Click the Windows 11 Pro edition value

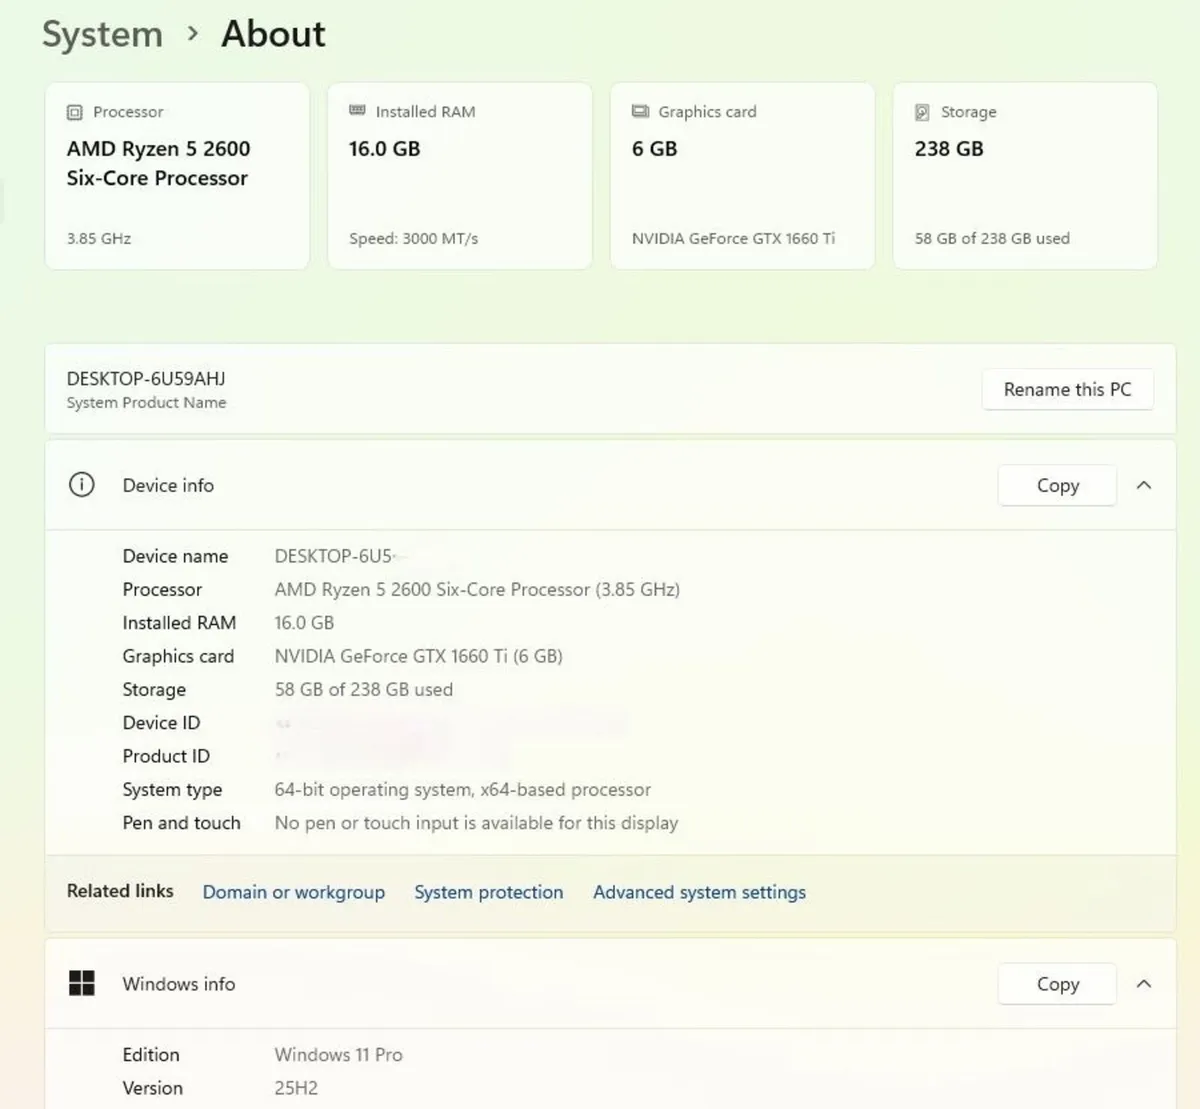point(338,1054)
